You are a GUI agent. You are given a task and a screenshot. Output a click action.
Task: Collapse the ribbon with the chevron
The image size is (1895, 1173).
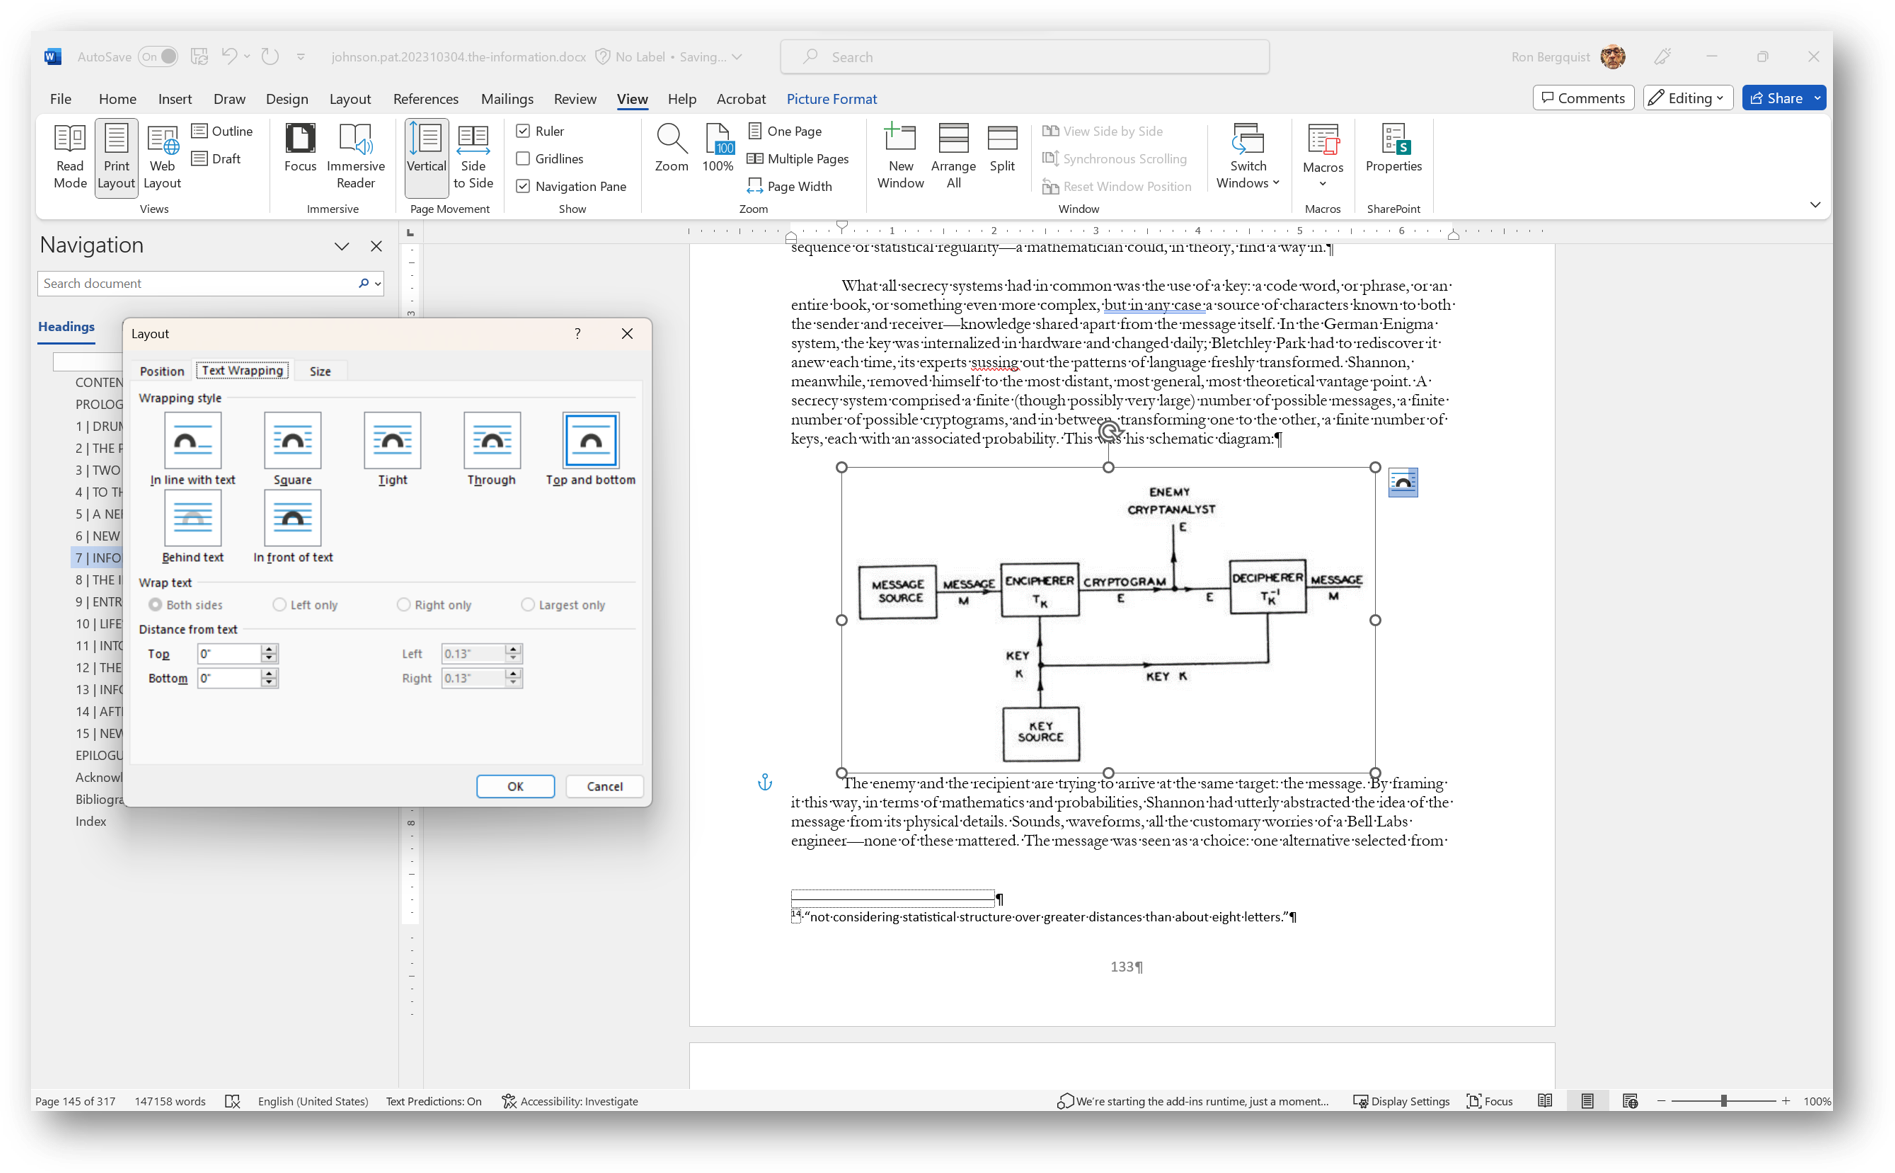point(1815,204)
